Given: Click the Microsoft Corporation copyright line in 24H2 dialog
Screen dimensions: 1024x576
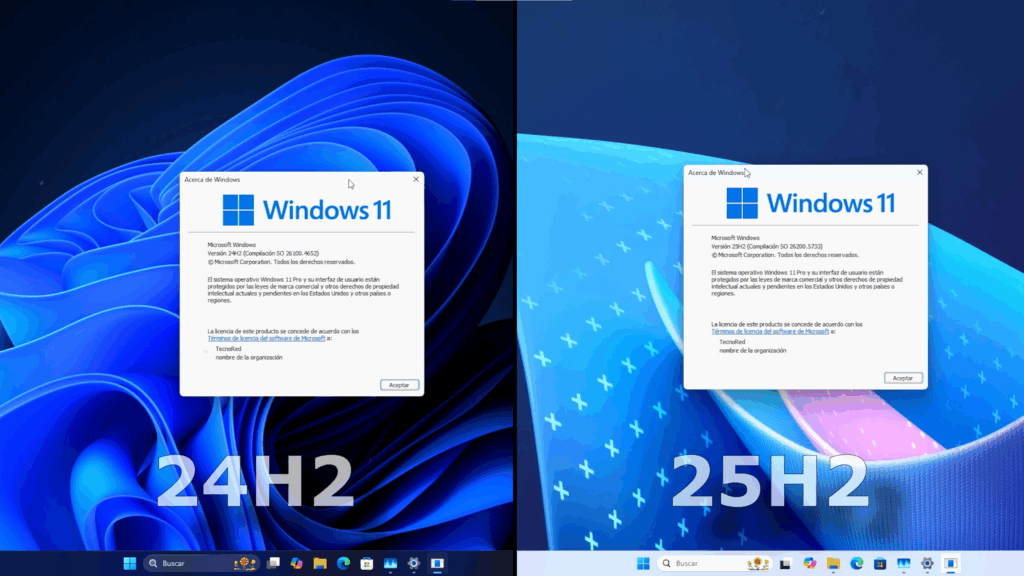Looking at the screenshot, I should [x=281, y=262].
